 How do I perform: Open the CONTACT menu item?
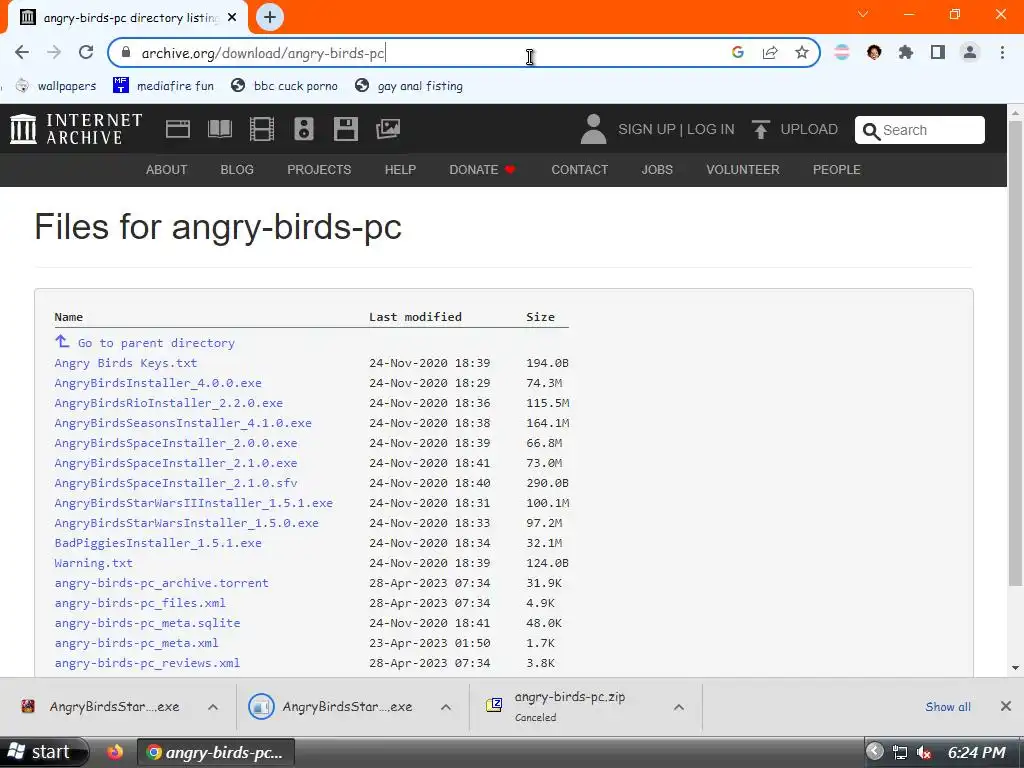[x=580, y=170]
